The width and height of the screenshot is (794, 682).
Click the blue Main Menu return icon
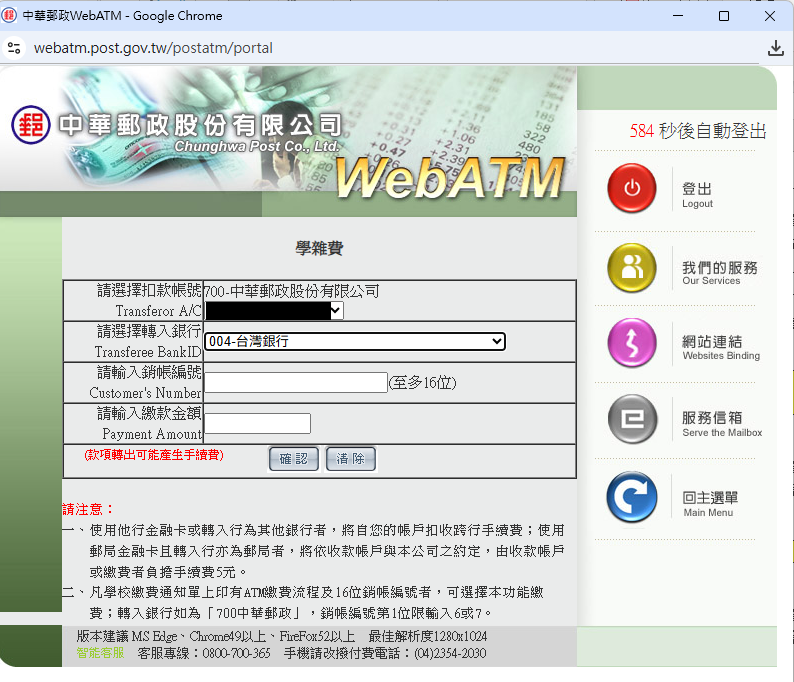[631, 497]
